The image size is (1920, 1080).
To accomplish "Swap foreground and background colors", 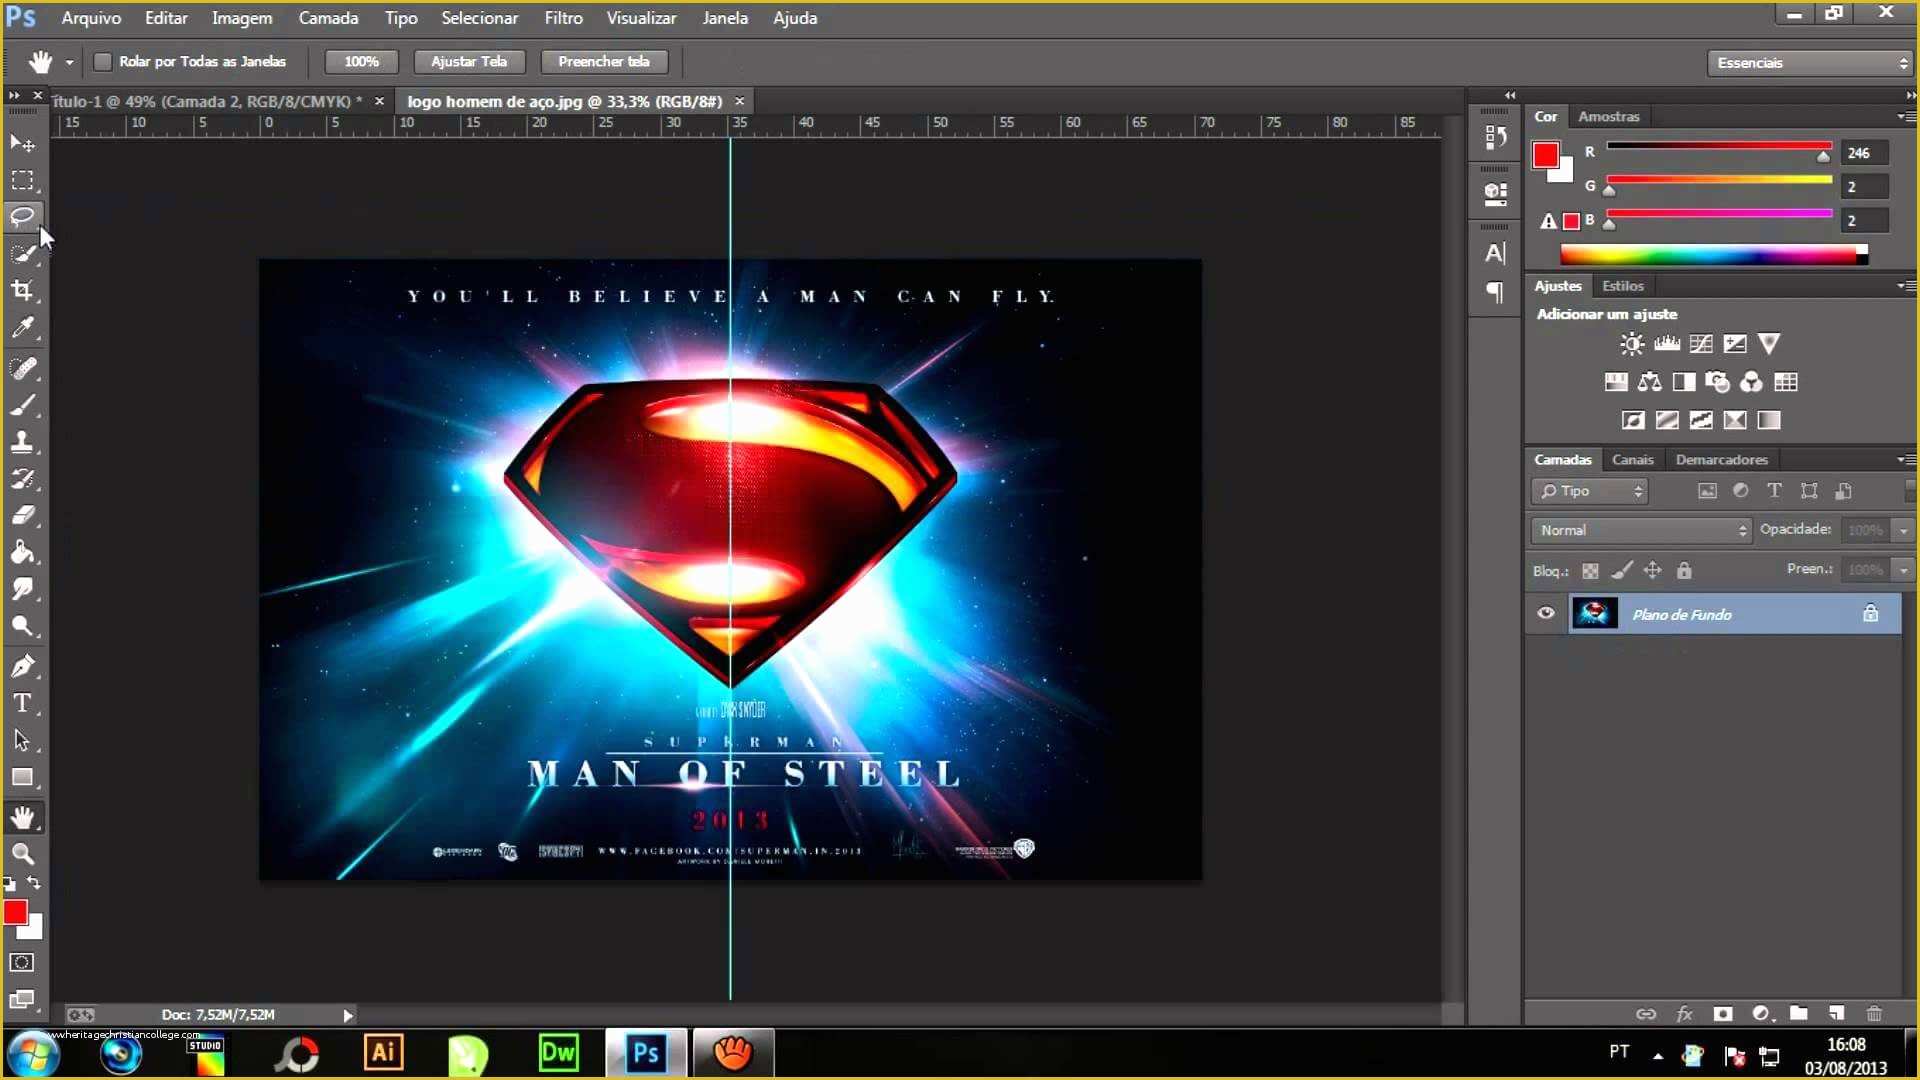I will (34, 883).
